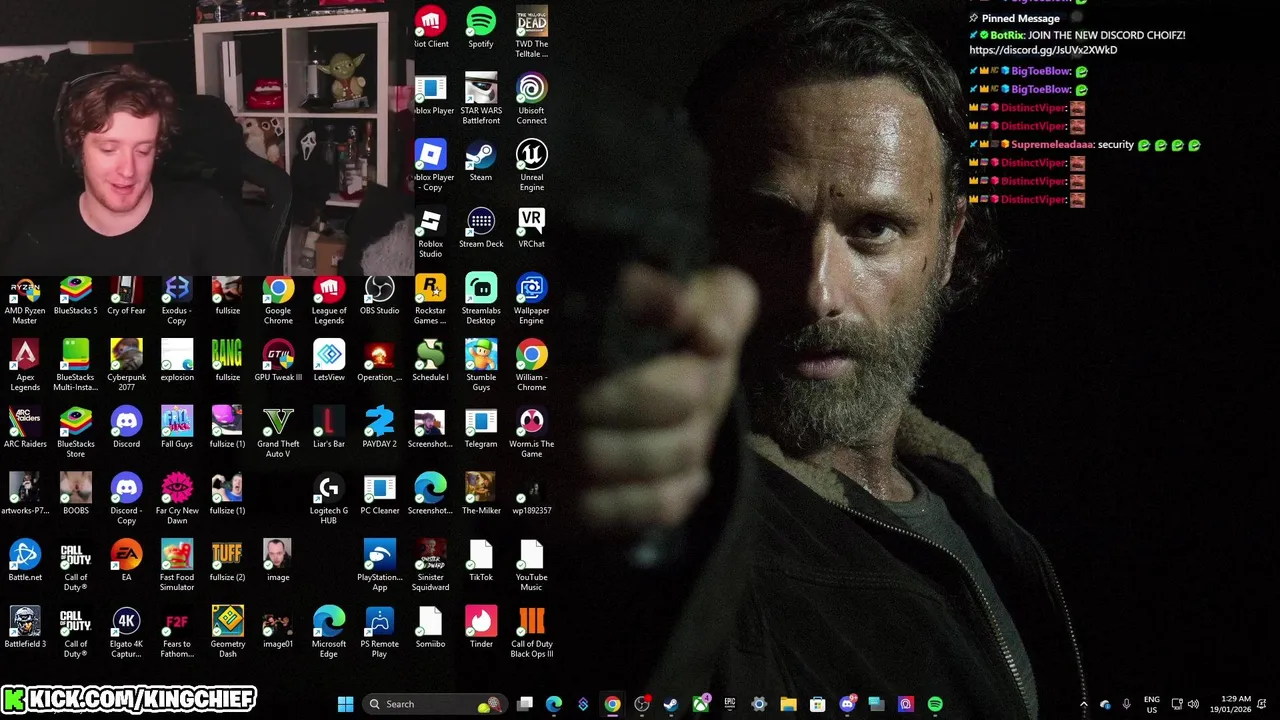1280x720 pixels.
Task: Open File Explorer from the taskbar
Action: pos(788,704)
